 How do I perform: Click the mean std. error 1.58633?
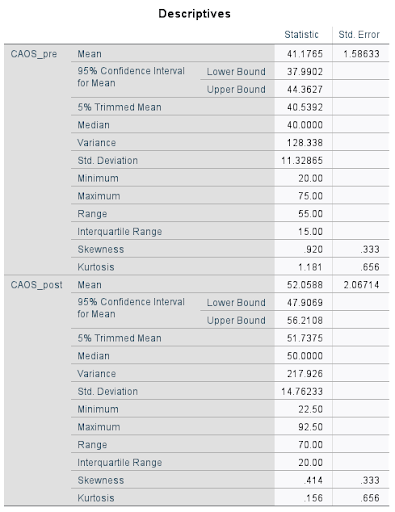click(361, 54)
